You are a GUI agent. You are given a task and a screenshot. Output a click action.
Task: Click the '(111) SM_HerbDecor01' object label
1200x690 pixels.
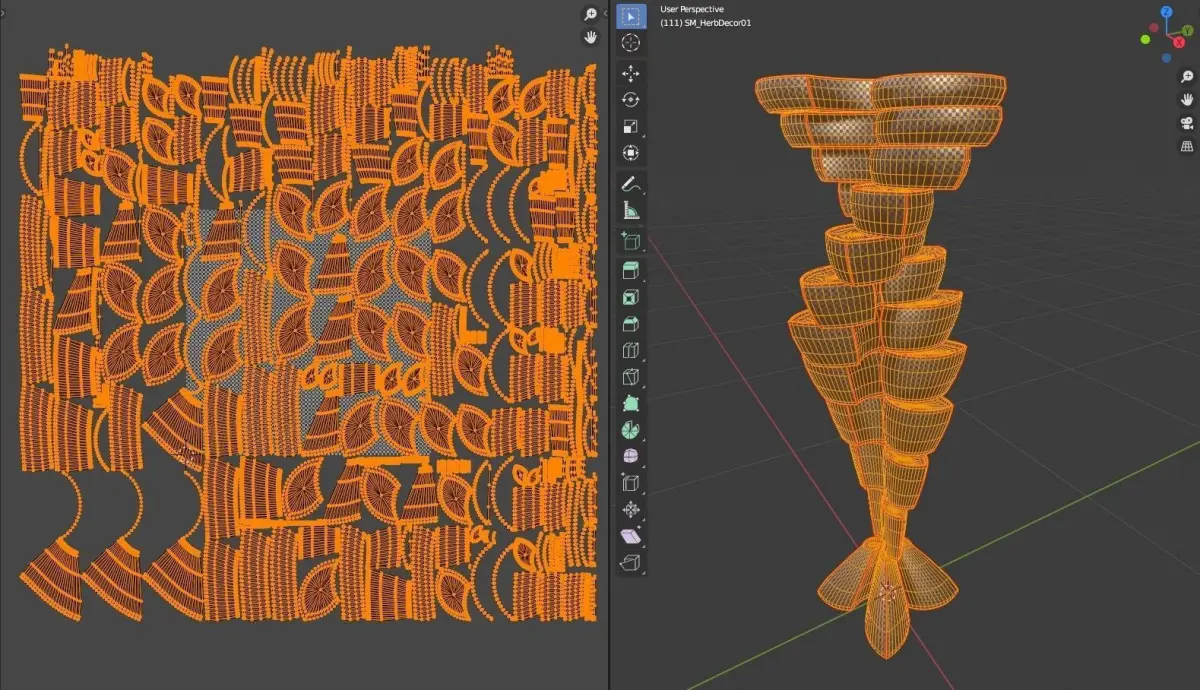(705, 22)
